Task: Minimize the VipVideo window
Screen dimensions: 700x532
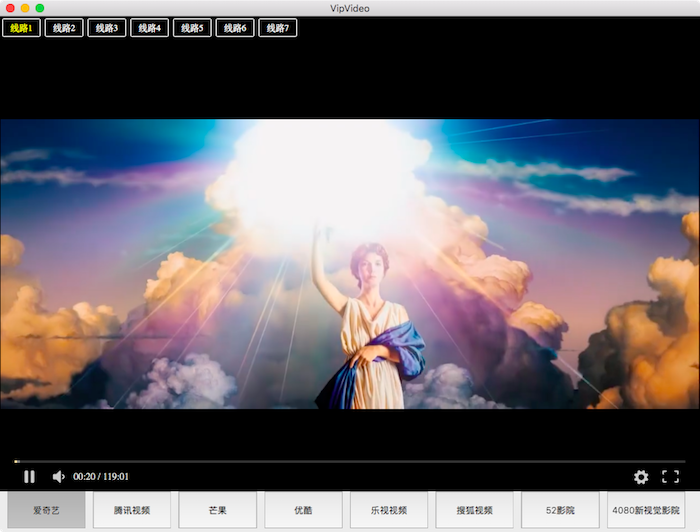Action: pyautogui.click(x=25, y=8)
